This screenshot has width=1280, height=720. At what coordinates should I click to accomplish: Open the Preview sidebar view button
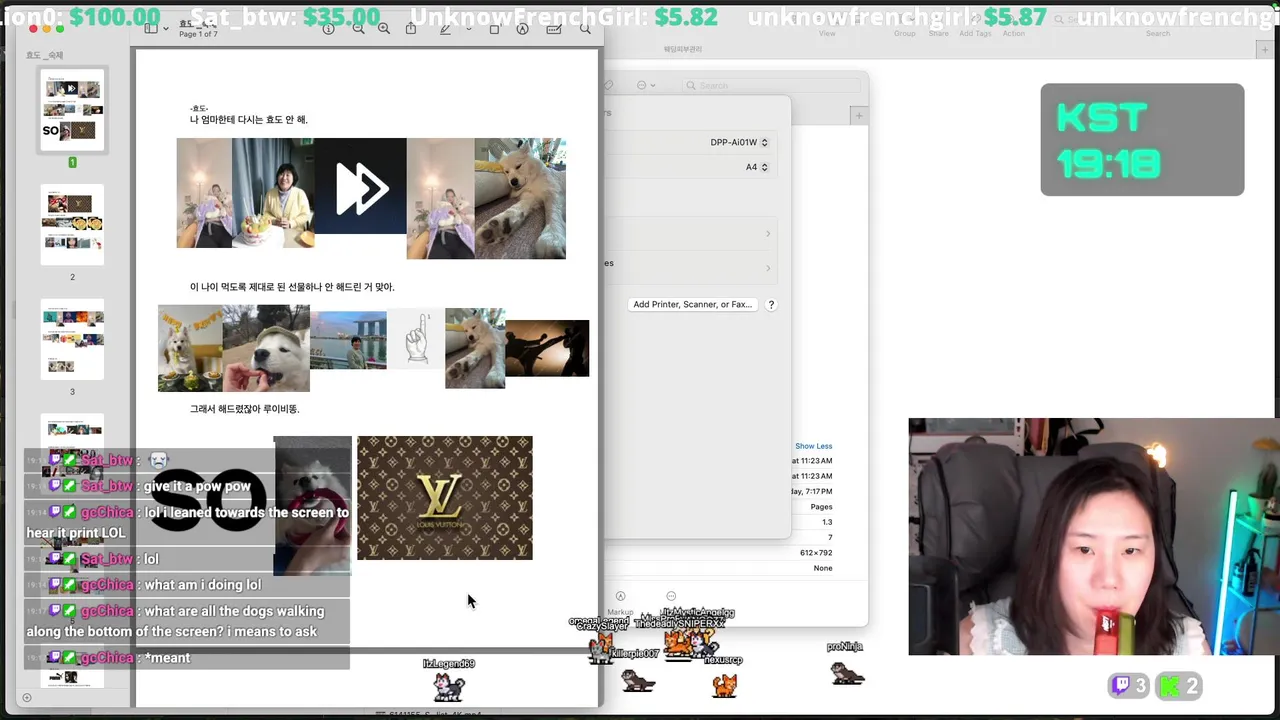pyautogui.click(x=151, y=29)
